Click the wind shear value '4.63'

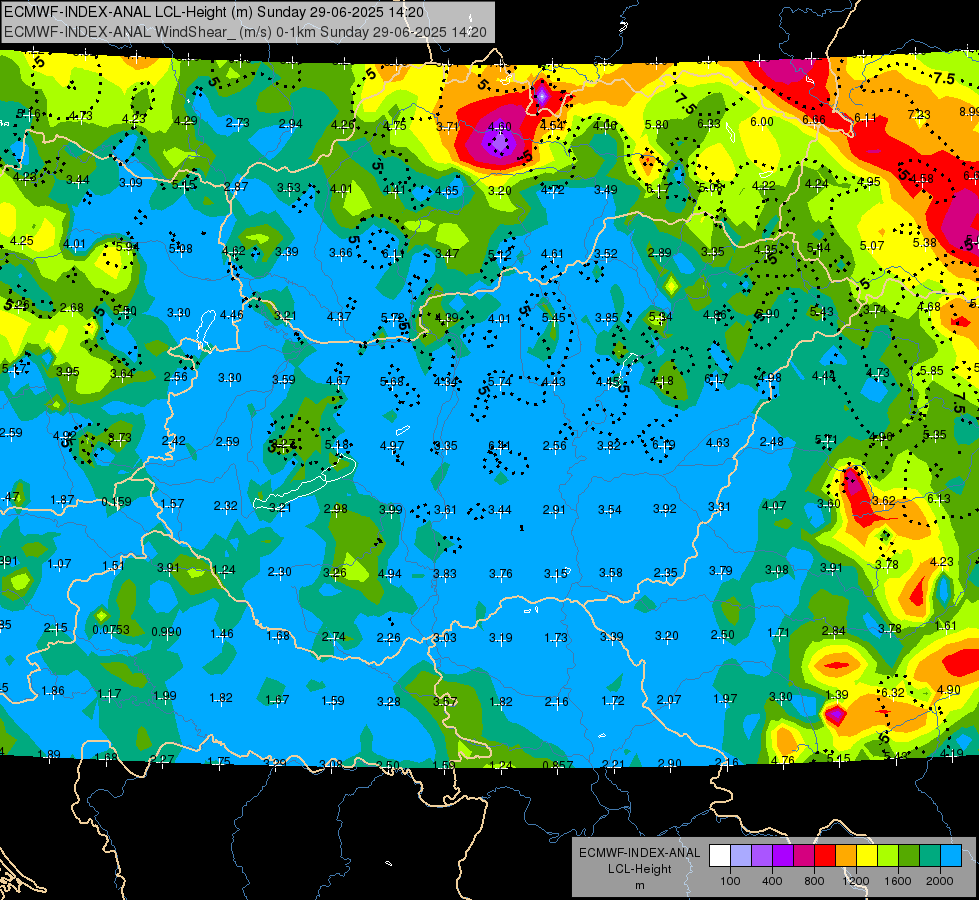(717, 443)
